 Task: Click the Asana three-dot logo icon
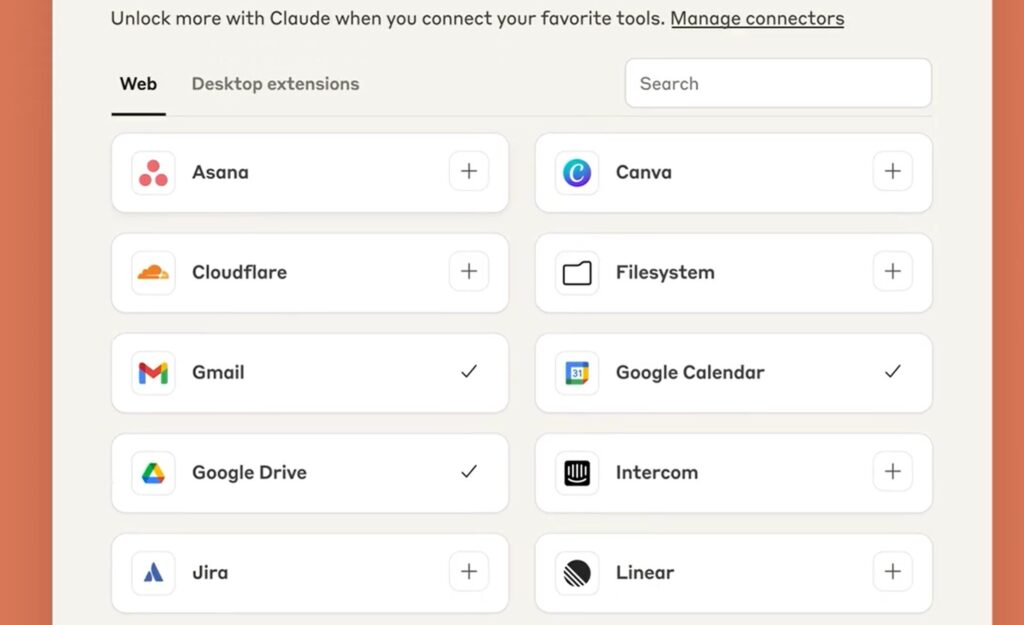153,172
